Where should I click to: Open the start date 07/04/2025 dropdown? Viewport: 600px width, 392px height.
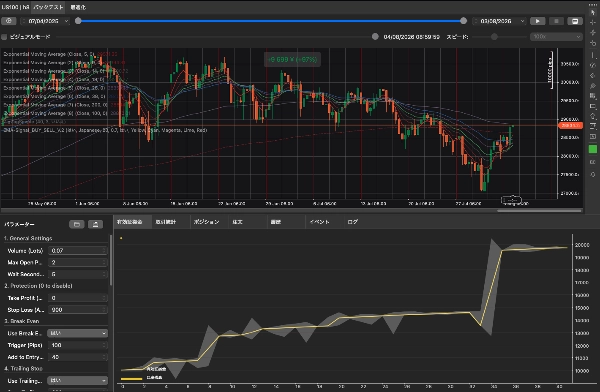66,21
